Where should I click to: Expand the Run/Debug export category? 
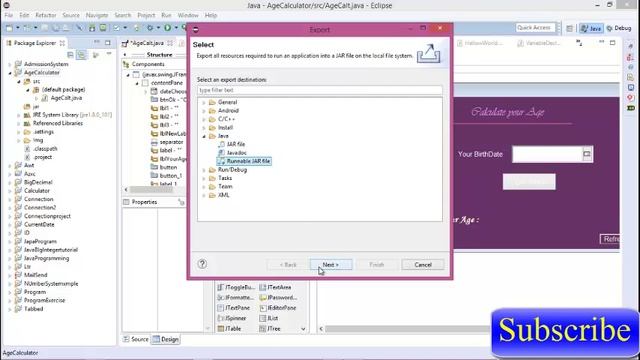[204, 170]
